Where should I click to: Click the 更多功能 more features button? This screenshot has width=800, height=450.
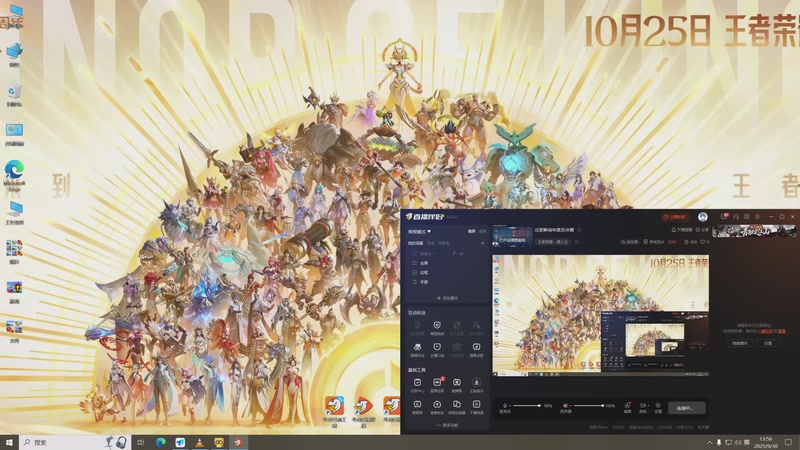[447, 425]
